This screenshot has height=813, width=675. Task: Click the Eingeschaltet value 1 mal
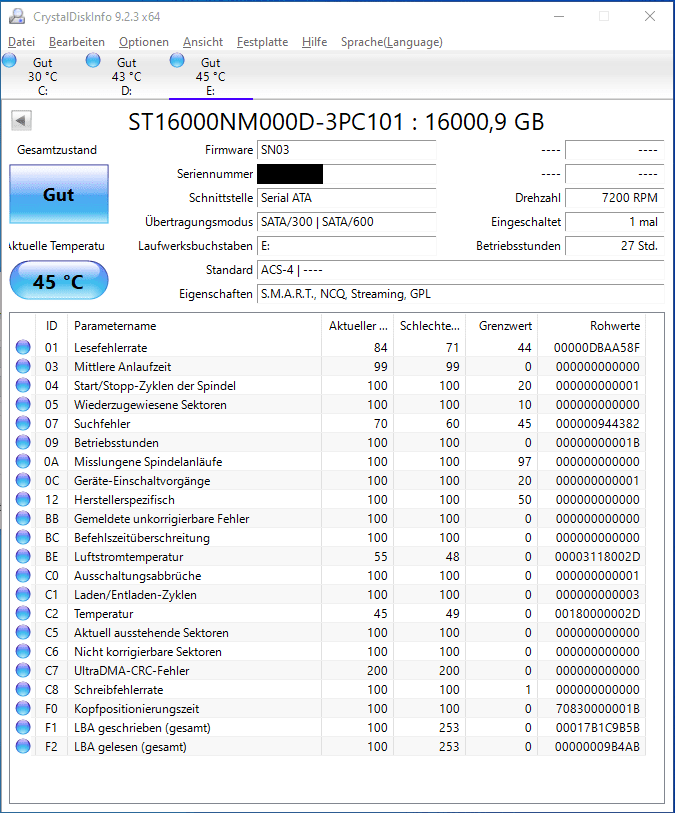click(x=614, y=222)
